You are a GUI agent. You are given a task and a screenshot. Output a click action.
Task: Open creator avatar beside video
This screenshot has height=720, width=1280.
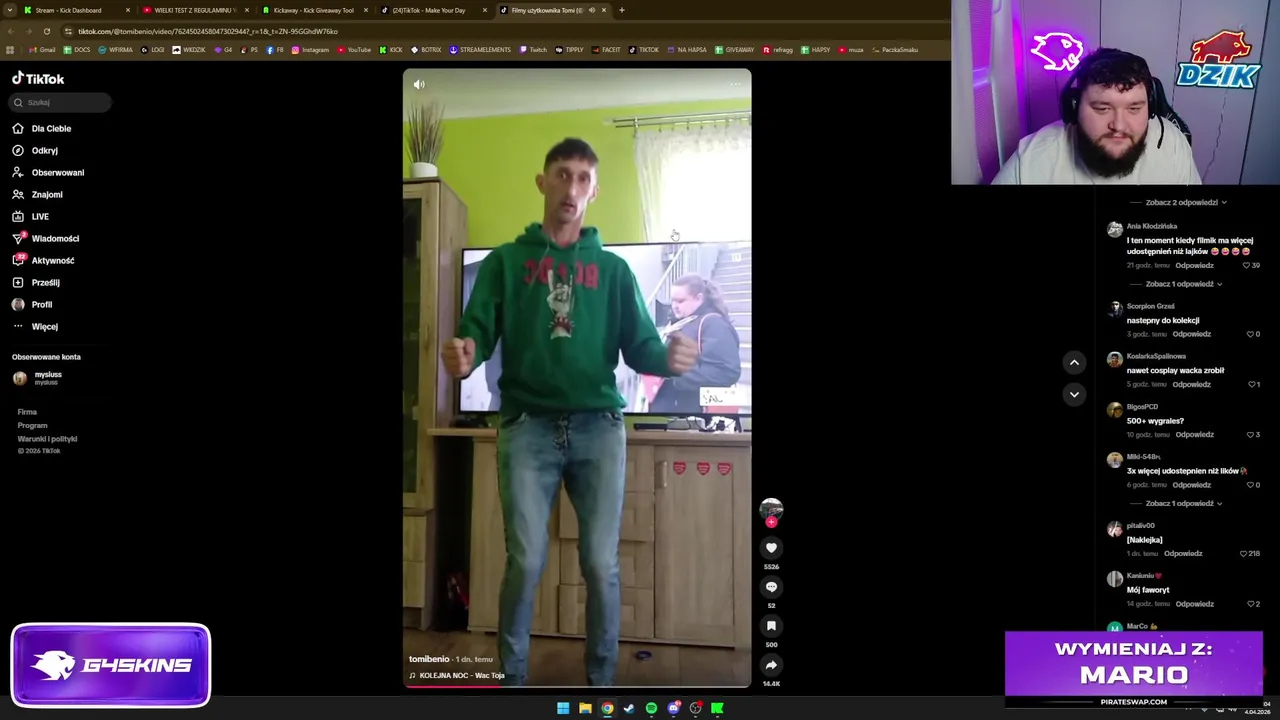[771, 509]
